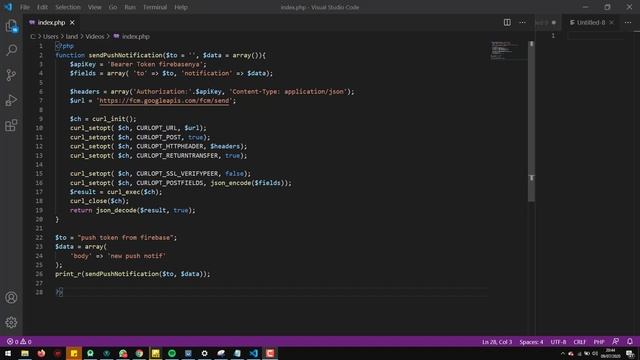
Task: Click Ln 28, Col 3 in status bar
Action: click(497, 342)
